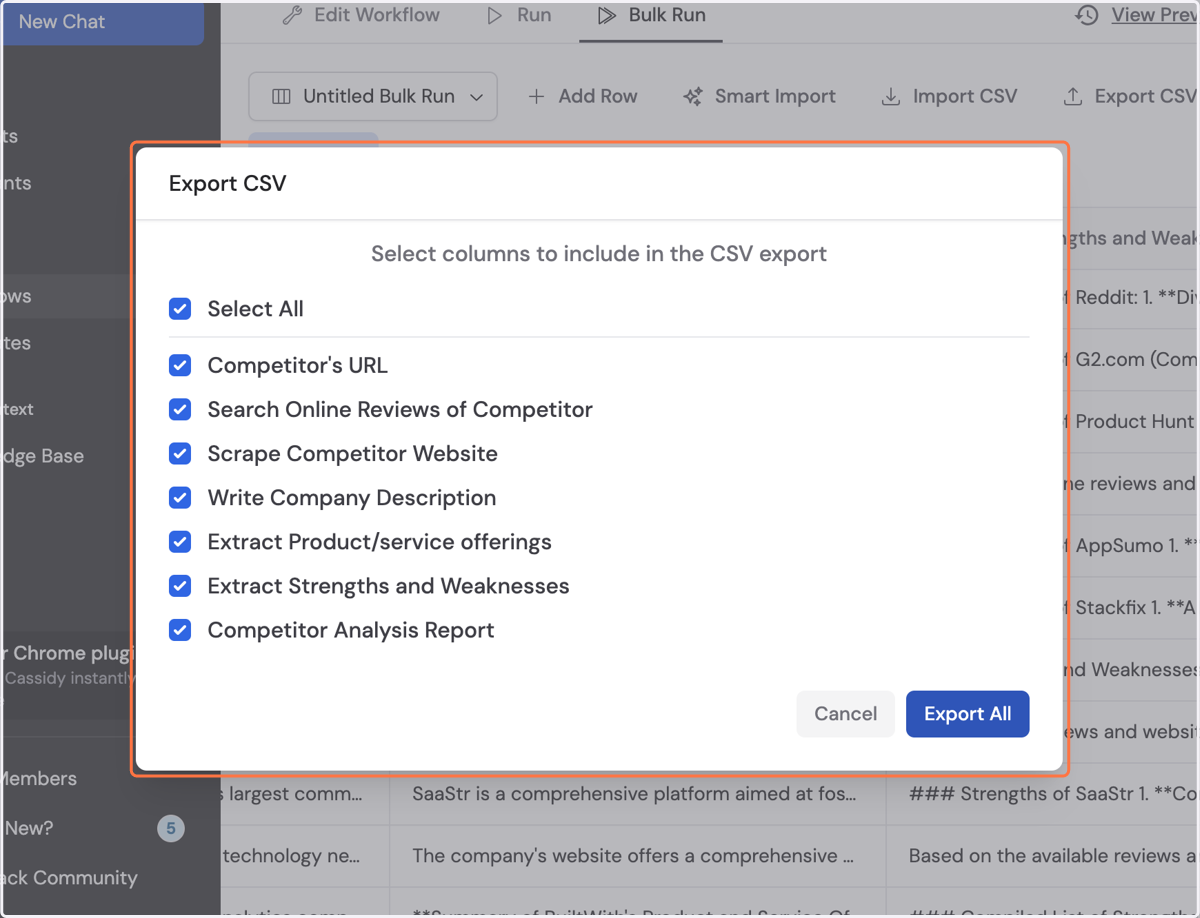The image size is (1200, 918).
Task: Click the sparkle icon for Smart Import
Action: coord(692,97)
